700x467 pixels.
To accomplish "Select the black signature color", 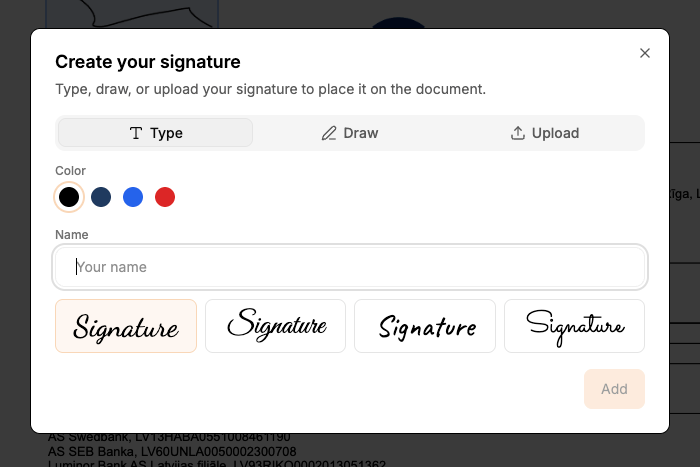I will click(x=69, y=197).
